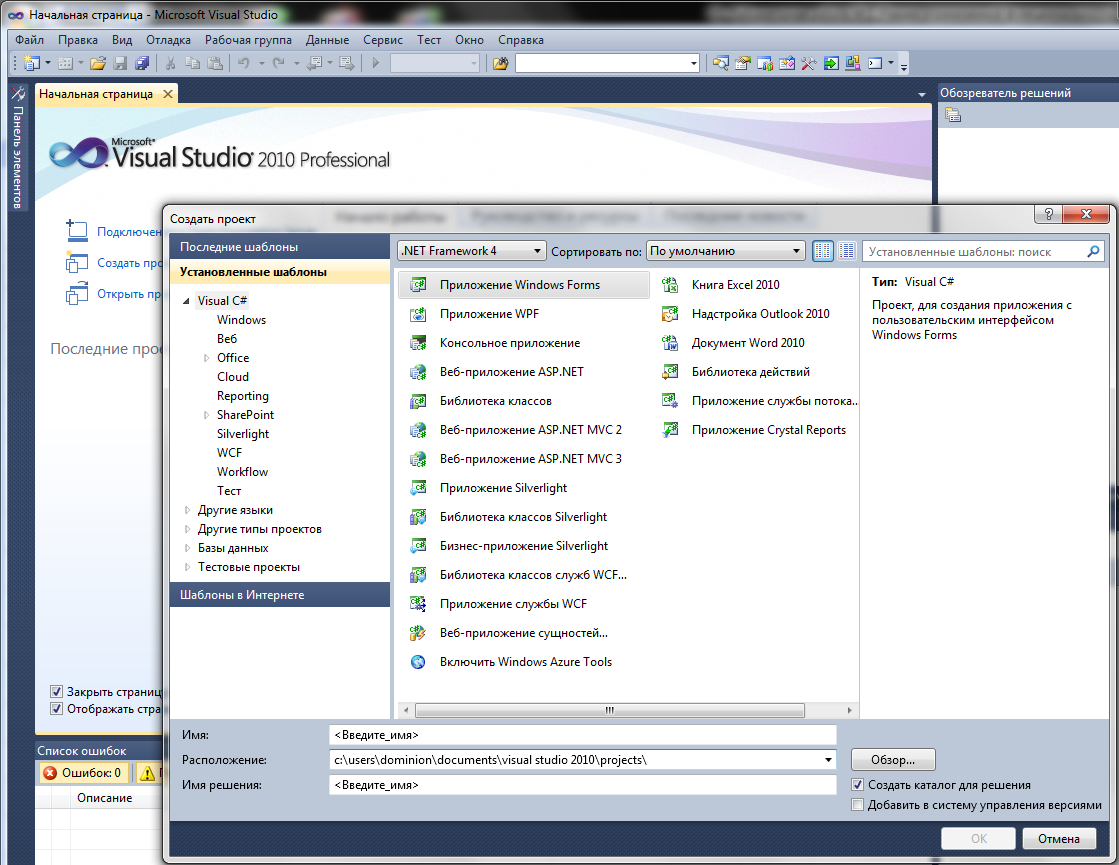Expand the Office tree node

coord(206,358)
